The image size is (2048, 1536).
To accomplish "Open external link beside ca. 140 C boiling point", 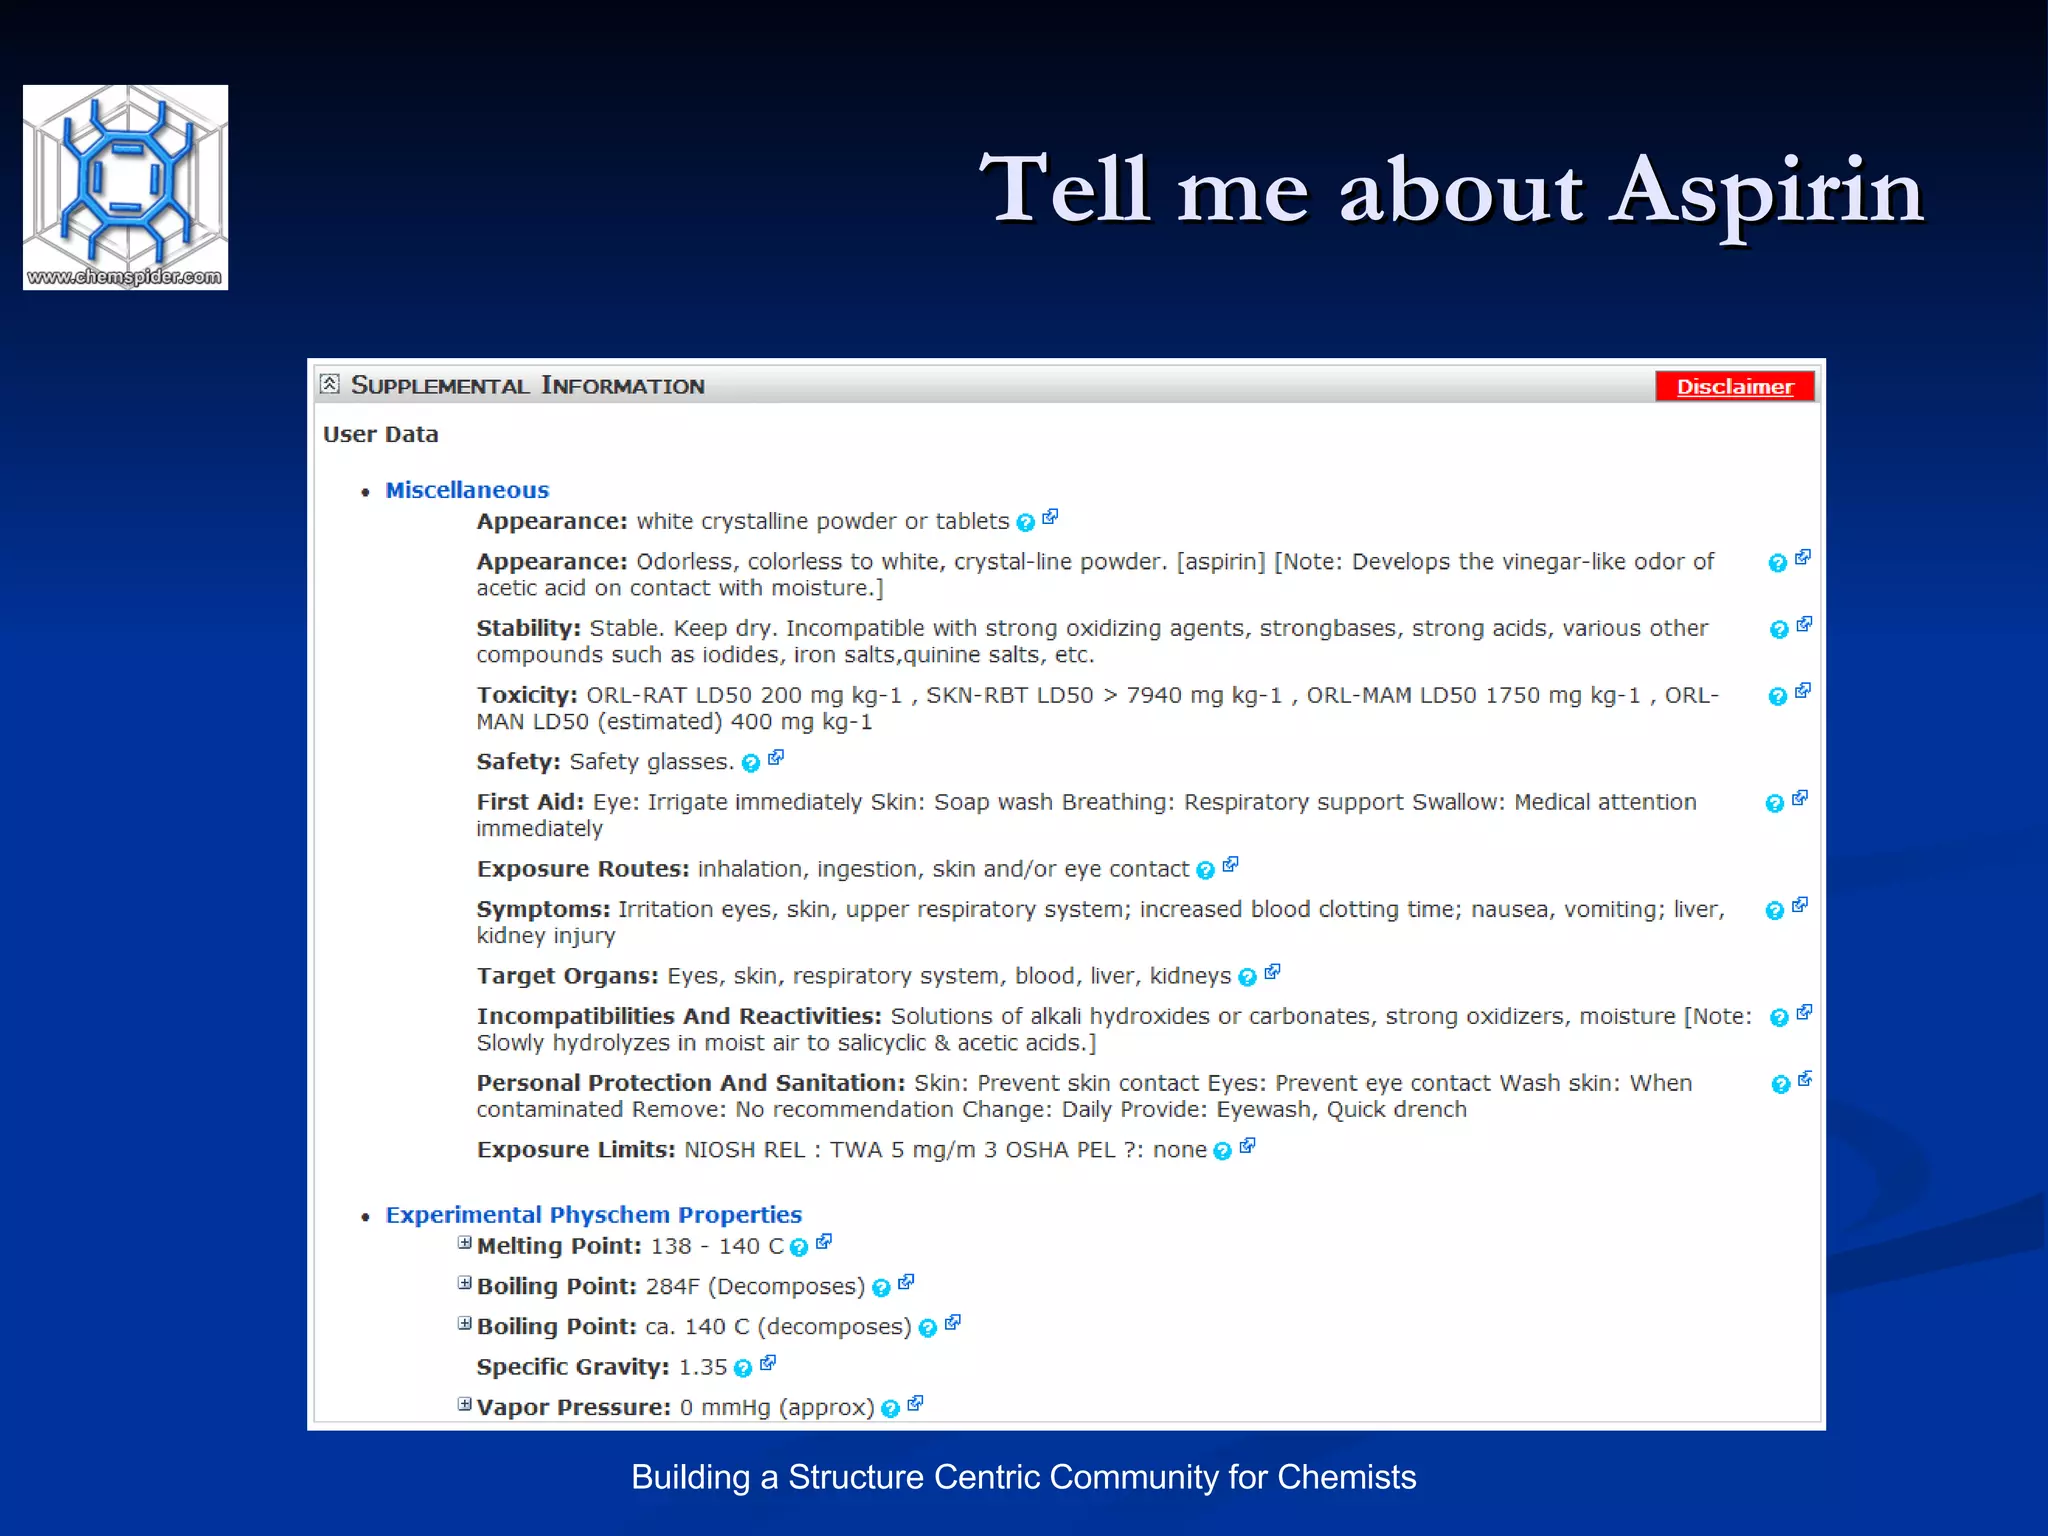I will (953, 1323).
